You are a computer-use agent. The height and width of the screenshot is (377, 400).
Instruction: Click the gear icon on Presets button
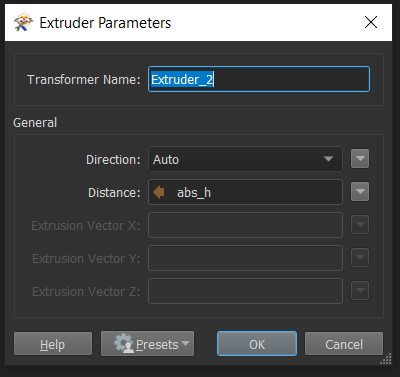point(124,343)
